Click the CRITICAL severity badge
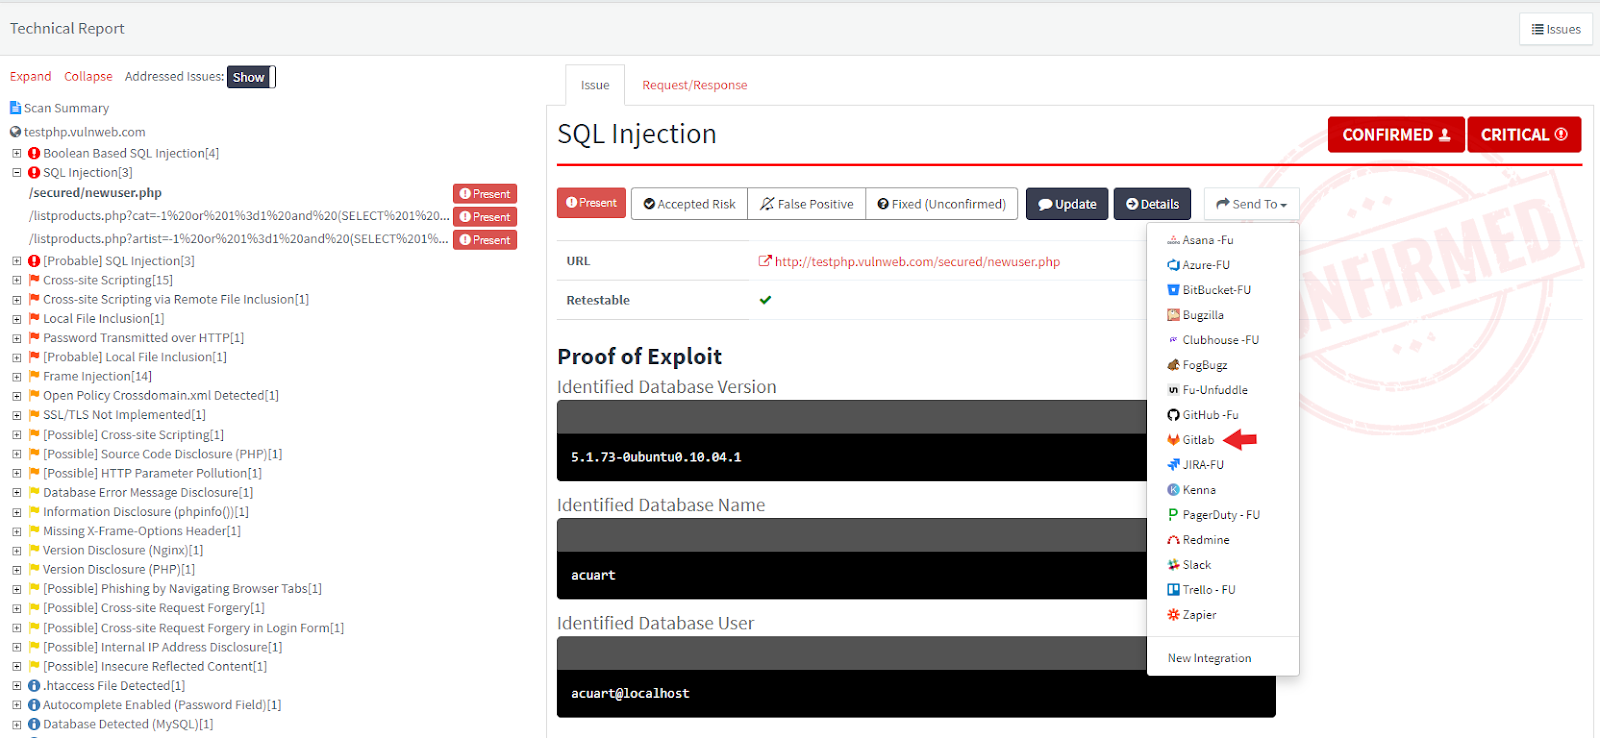The image size is (1600, 738). [x=1524, y=135]
